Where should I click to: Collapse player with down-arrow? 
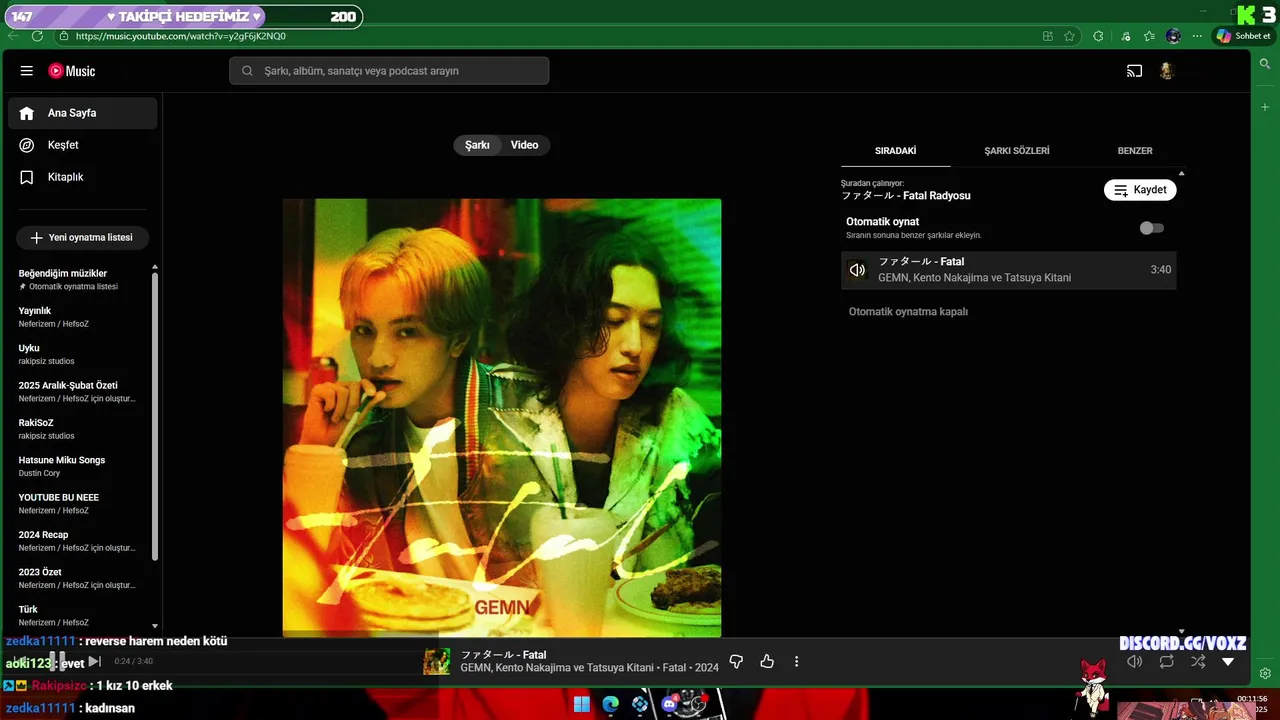1228,661
